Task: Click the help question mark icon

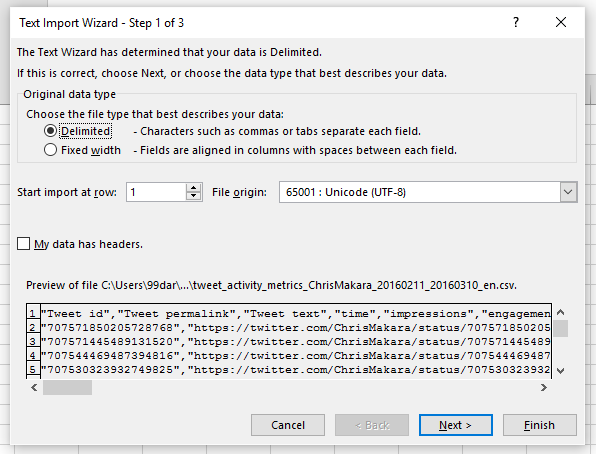Action: tap(515, 22)
